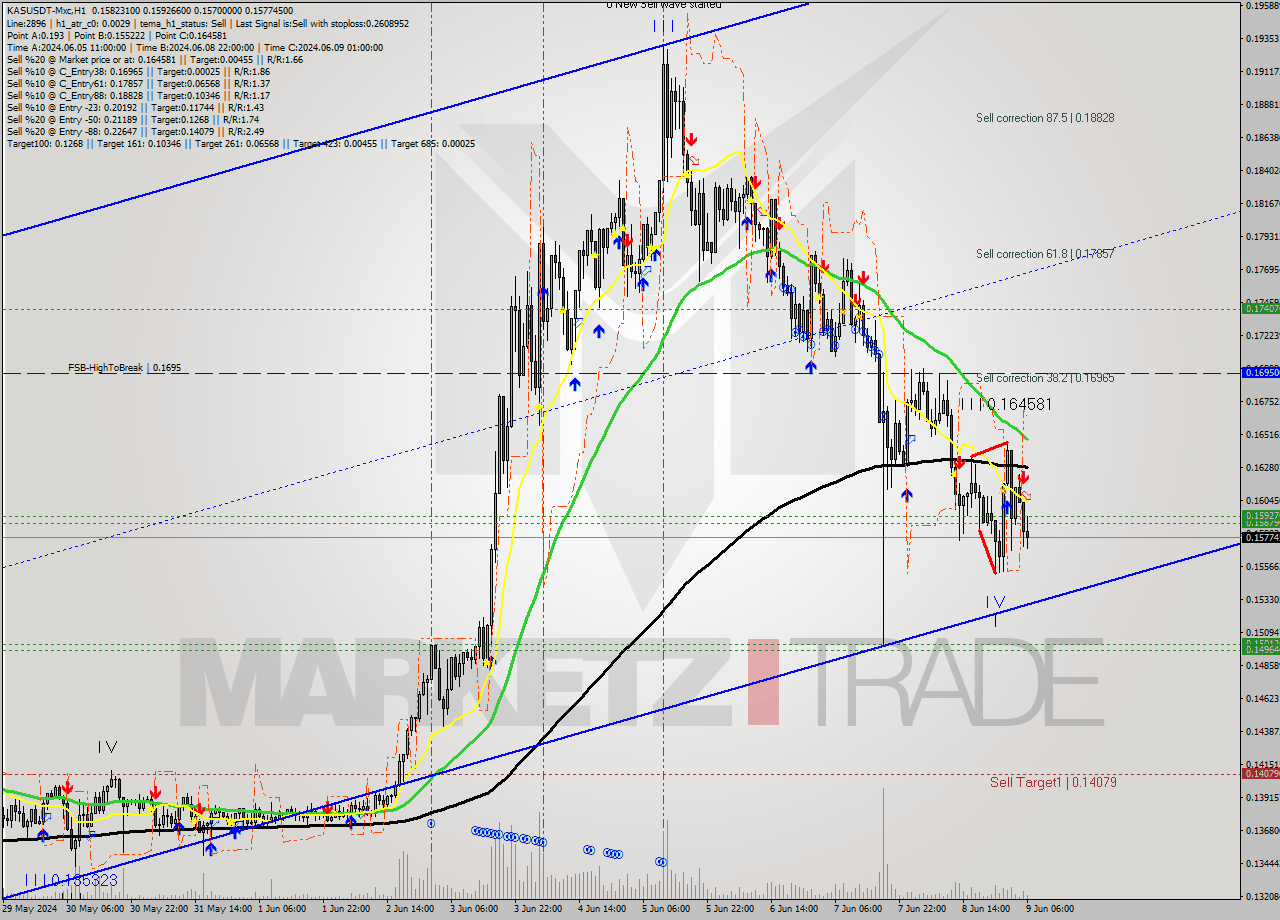The height and width of the screenshot is (920, 1280).
Task: Select the '29 May 2024' date on time axis
Action: 30,909
